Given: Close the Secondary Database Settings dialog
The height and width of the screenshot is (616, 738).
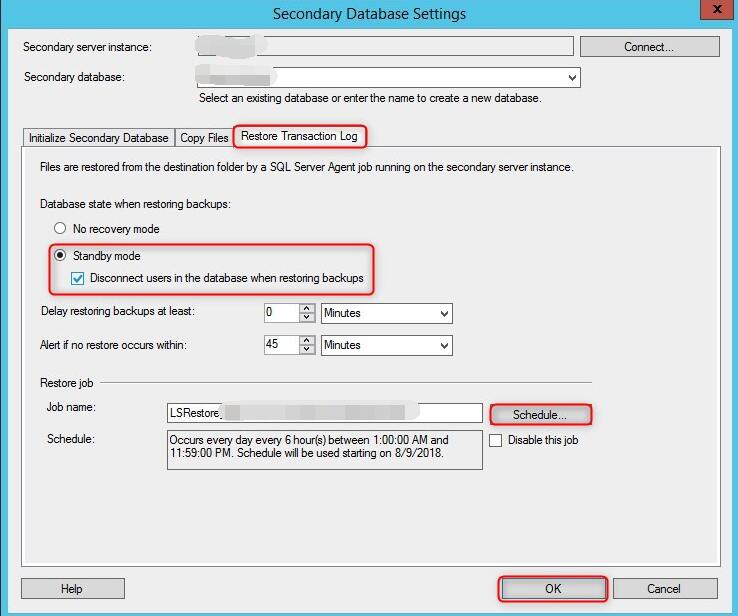Looking at the screenshot, I should pyautogui.click(x=714, y=10).
